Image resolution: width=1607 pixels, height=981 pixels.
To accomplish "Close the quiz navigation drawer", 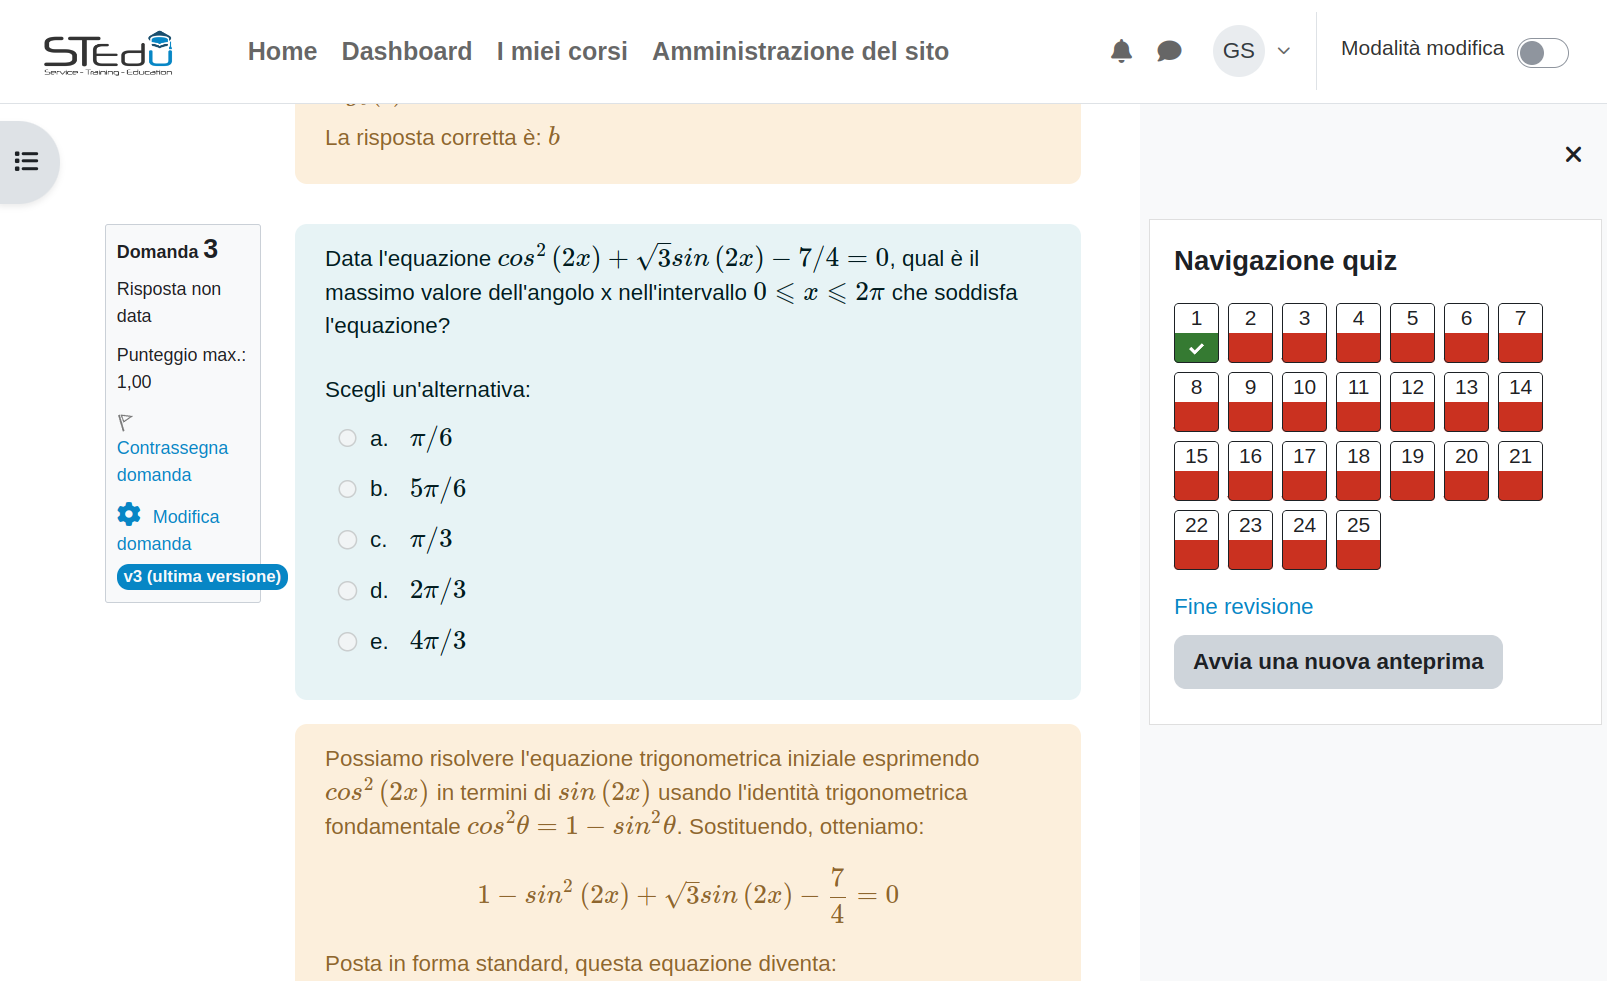I will click(x=1573, y=154).
